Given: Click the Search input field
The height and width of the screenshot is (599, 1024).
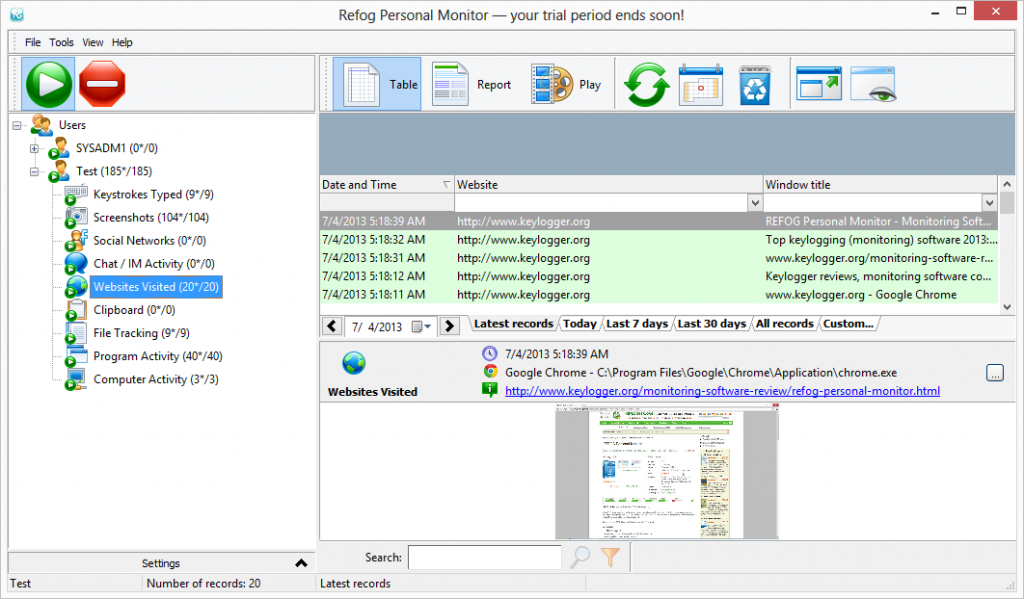Looking at the screenshot, I should click(485, 558).
